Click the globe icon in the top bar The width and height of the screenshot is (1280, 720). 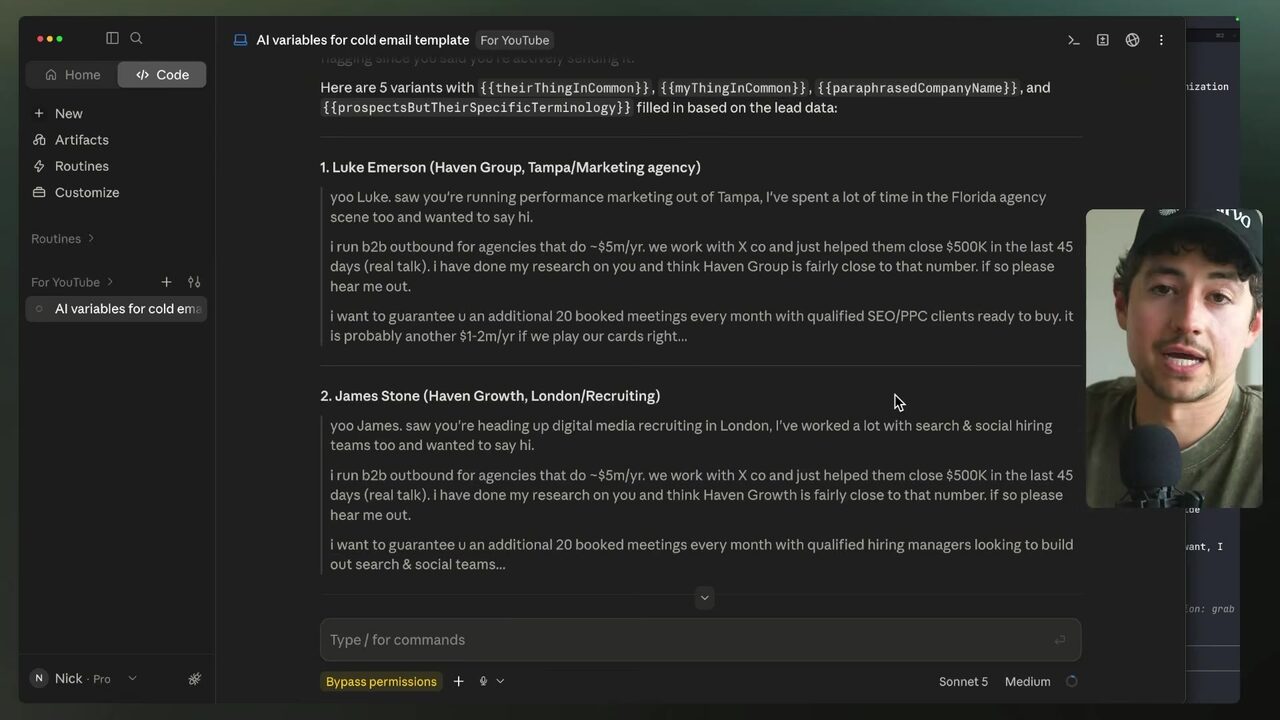1132,40
